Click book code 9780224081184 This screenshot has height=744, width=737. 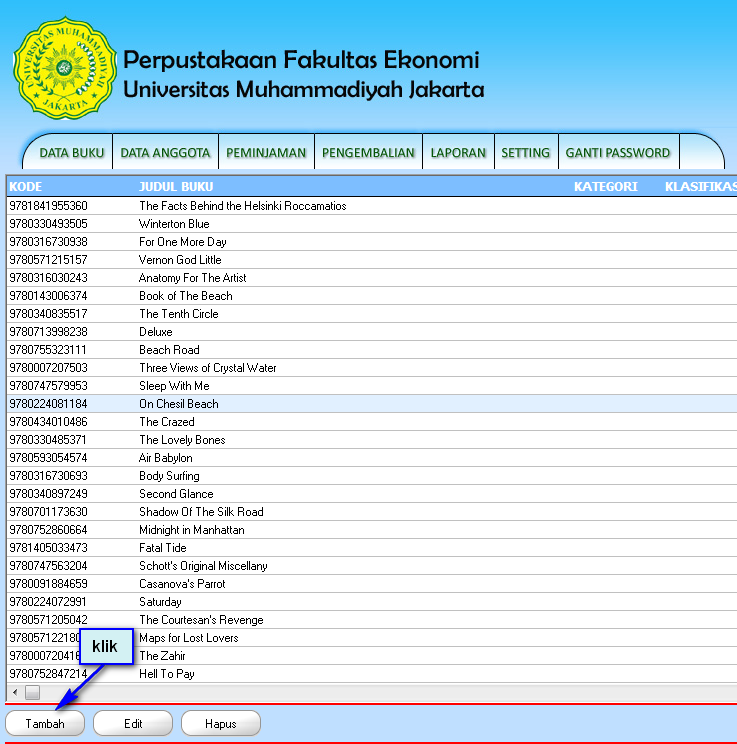pyautogui.click(x=48, y=404)
